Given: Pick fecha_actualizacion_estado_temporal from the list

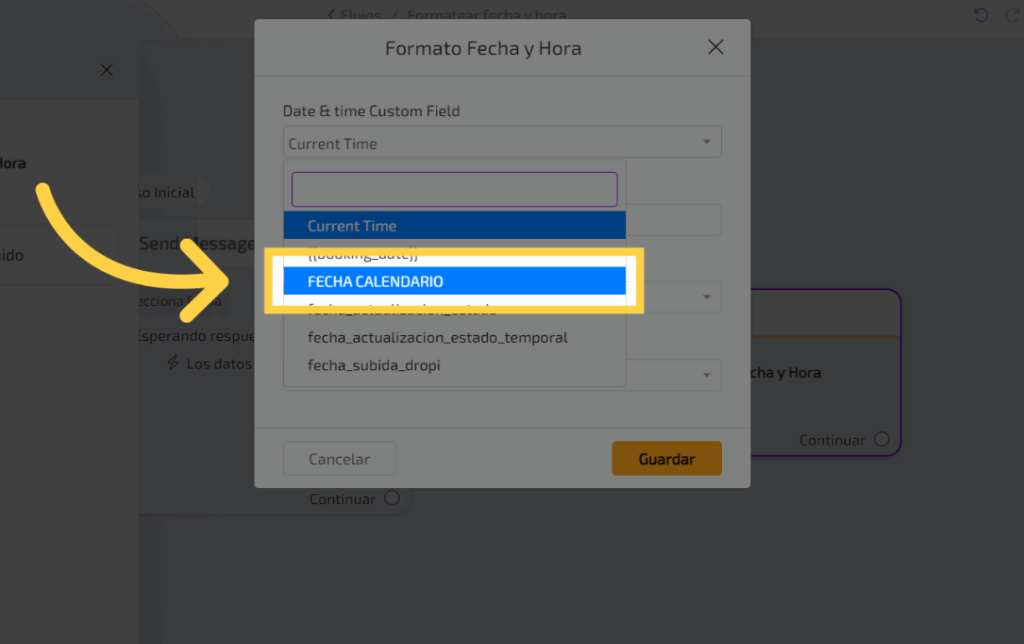Looking at the screenshot, I should tap(438, 337).
